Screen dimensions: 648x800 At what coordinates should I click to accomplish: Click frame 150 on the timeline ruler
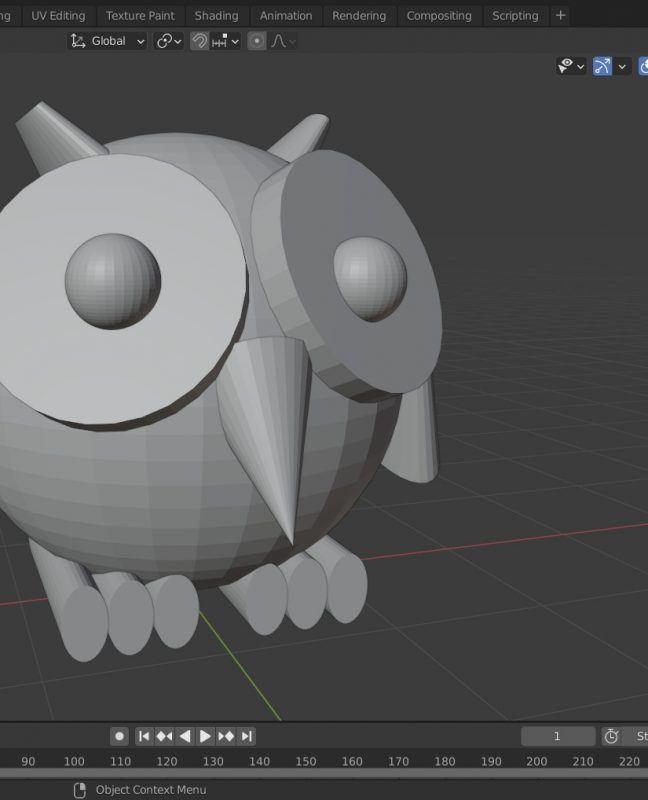[x=306, y=761]
